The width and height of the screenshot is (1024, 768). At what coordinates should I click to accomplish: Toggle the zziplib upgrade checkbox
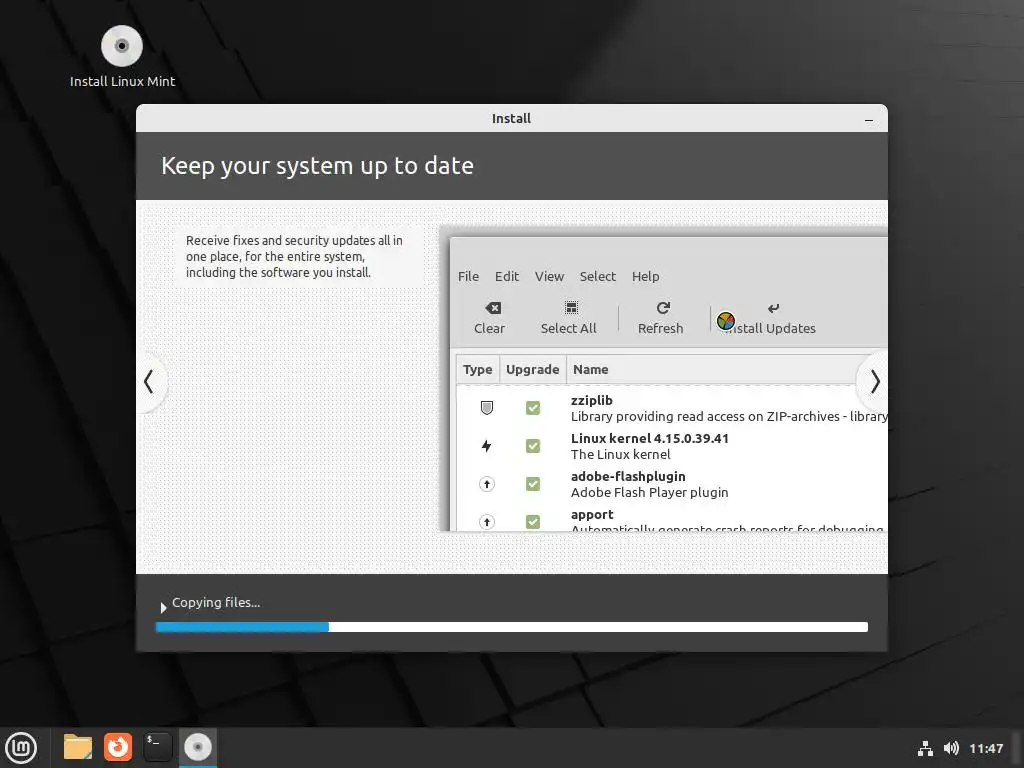point(533,408)
